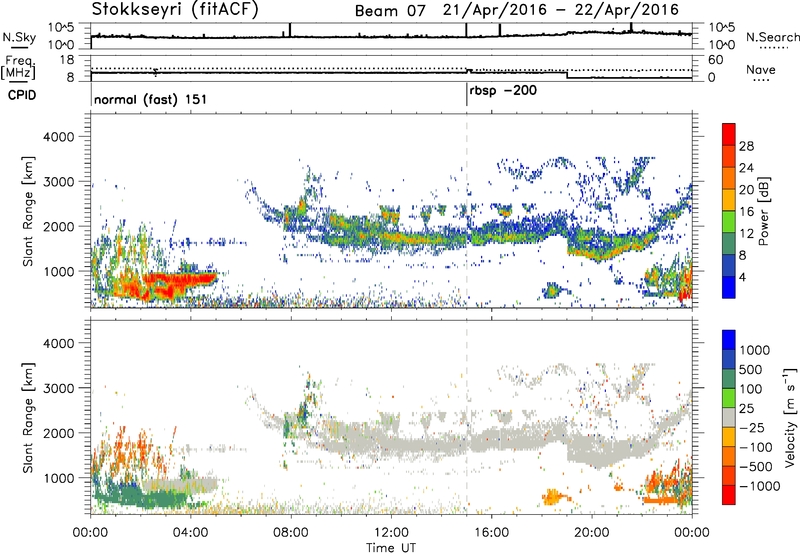The height and width of the screenshot is (554, 800).
Task: Click the '04:00' time axis tick label
Action: pyautogui.click(x=191, y=533)
